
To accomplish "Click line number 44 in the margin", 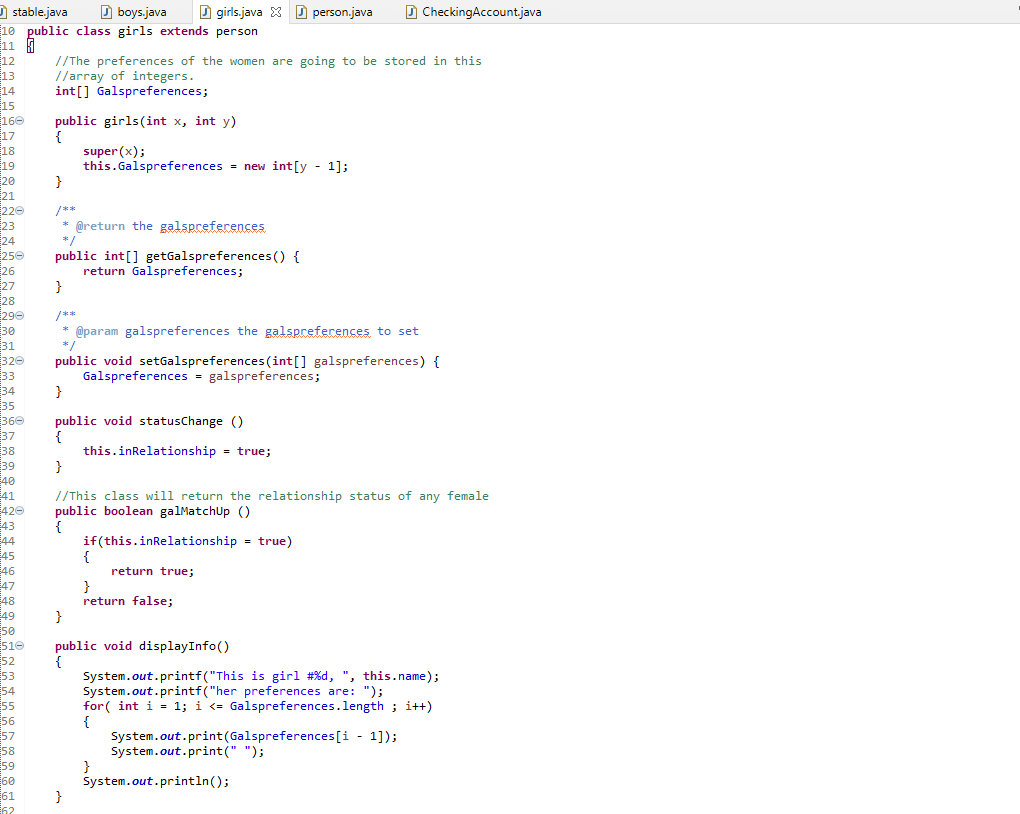I will (x=8, y=540).
